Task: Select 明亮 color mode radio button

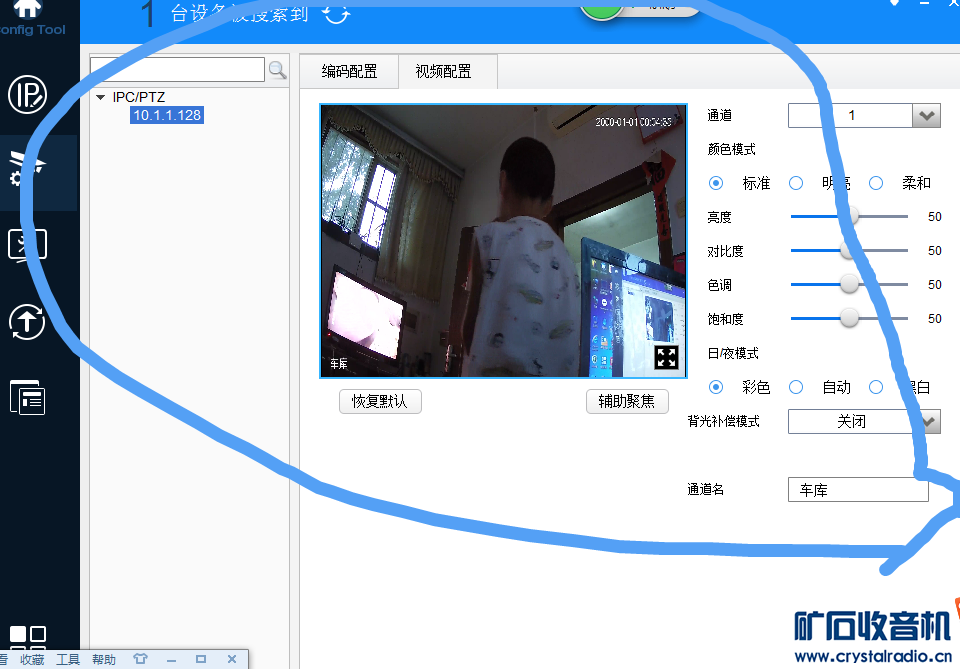Action: pos(796,183)
